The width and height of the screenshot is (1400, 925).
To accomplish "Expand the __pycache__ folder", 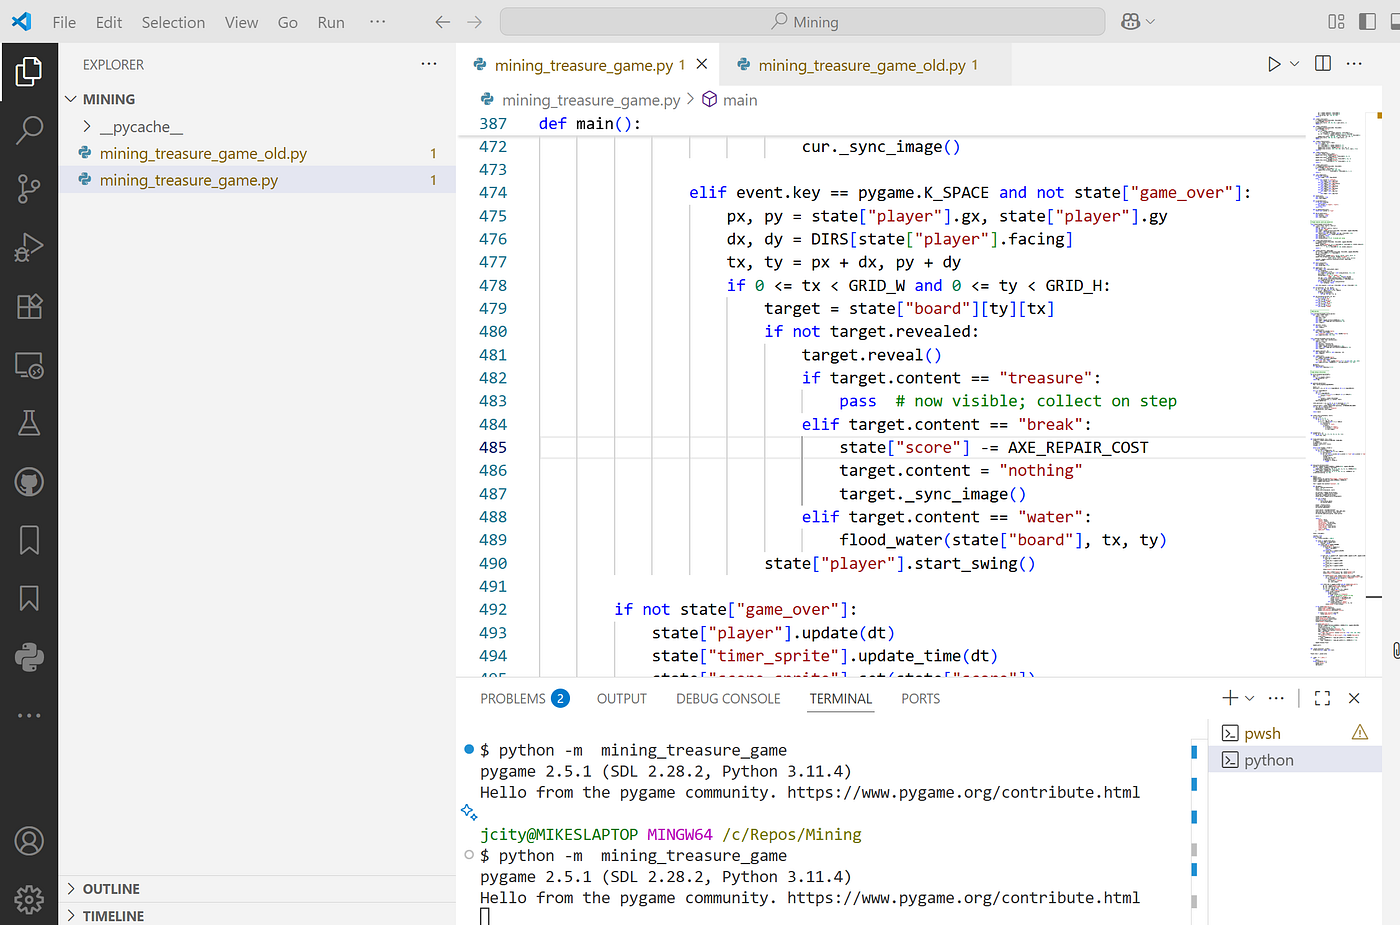I will 141,127.
